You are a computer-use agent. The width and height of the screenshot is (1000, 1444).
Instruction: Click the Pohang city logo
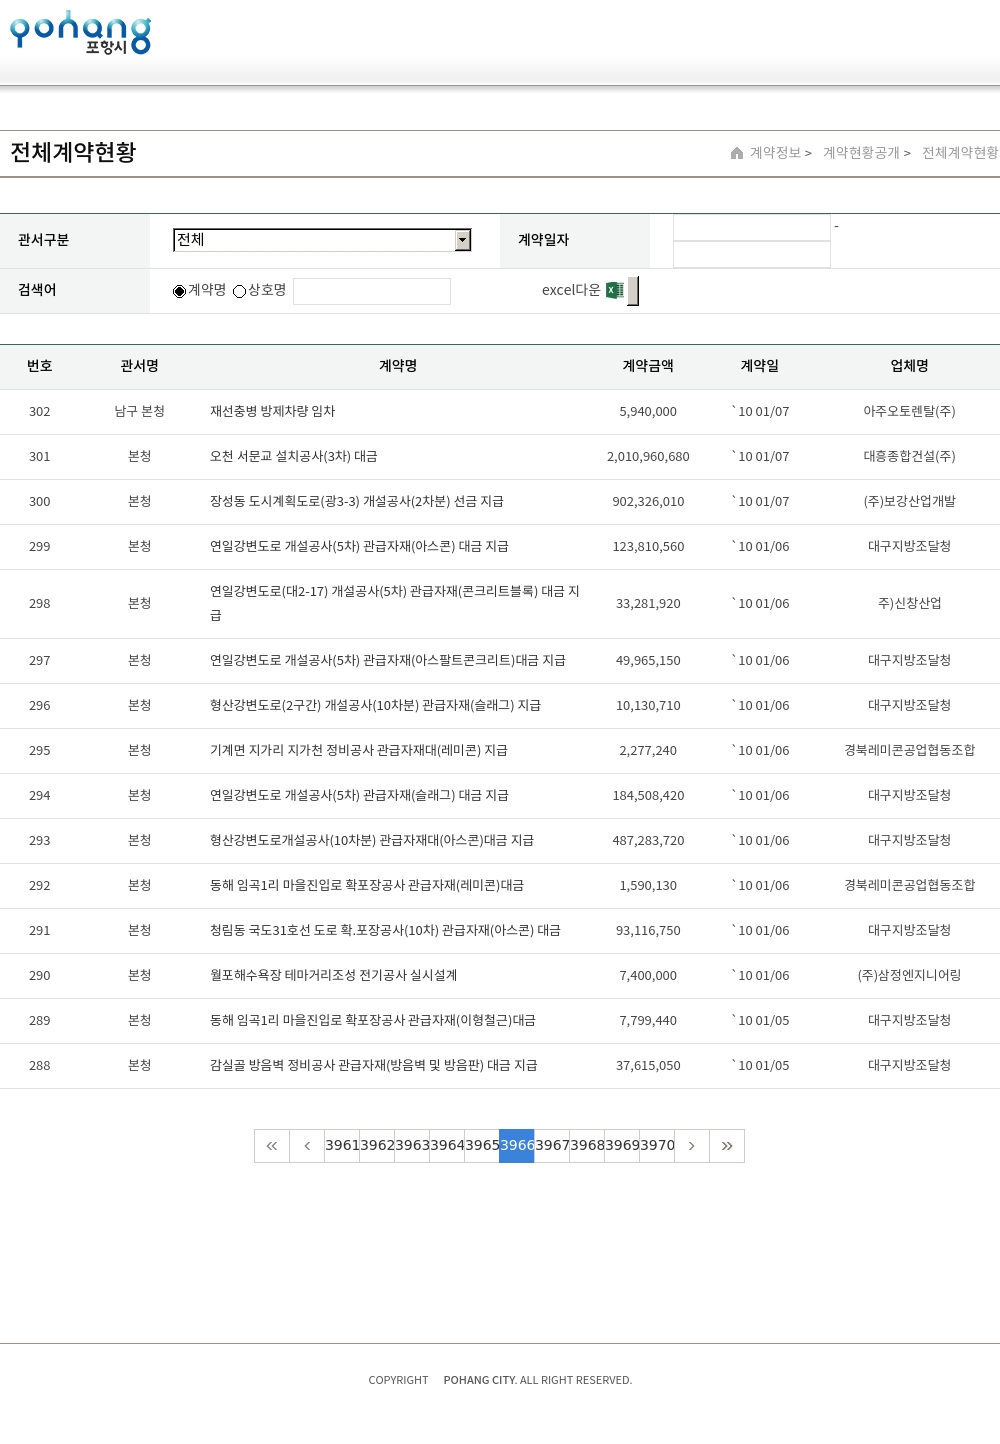tap(80, 32)
